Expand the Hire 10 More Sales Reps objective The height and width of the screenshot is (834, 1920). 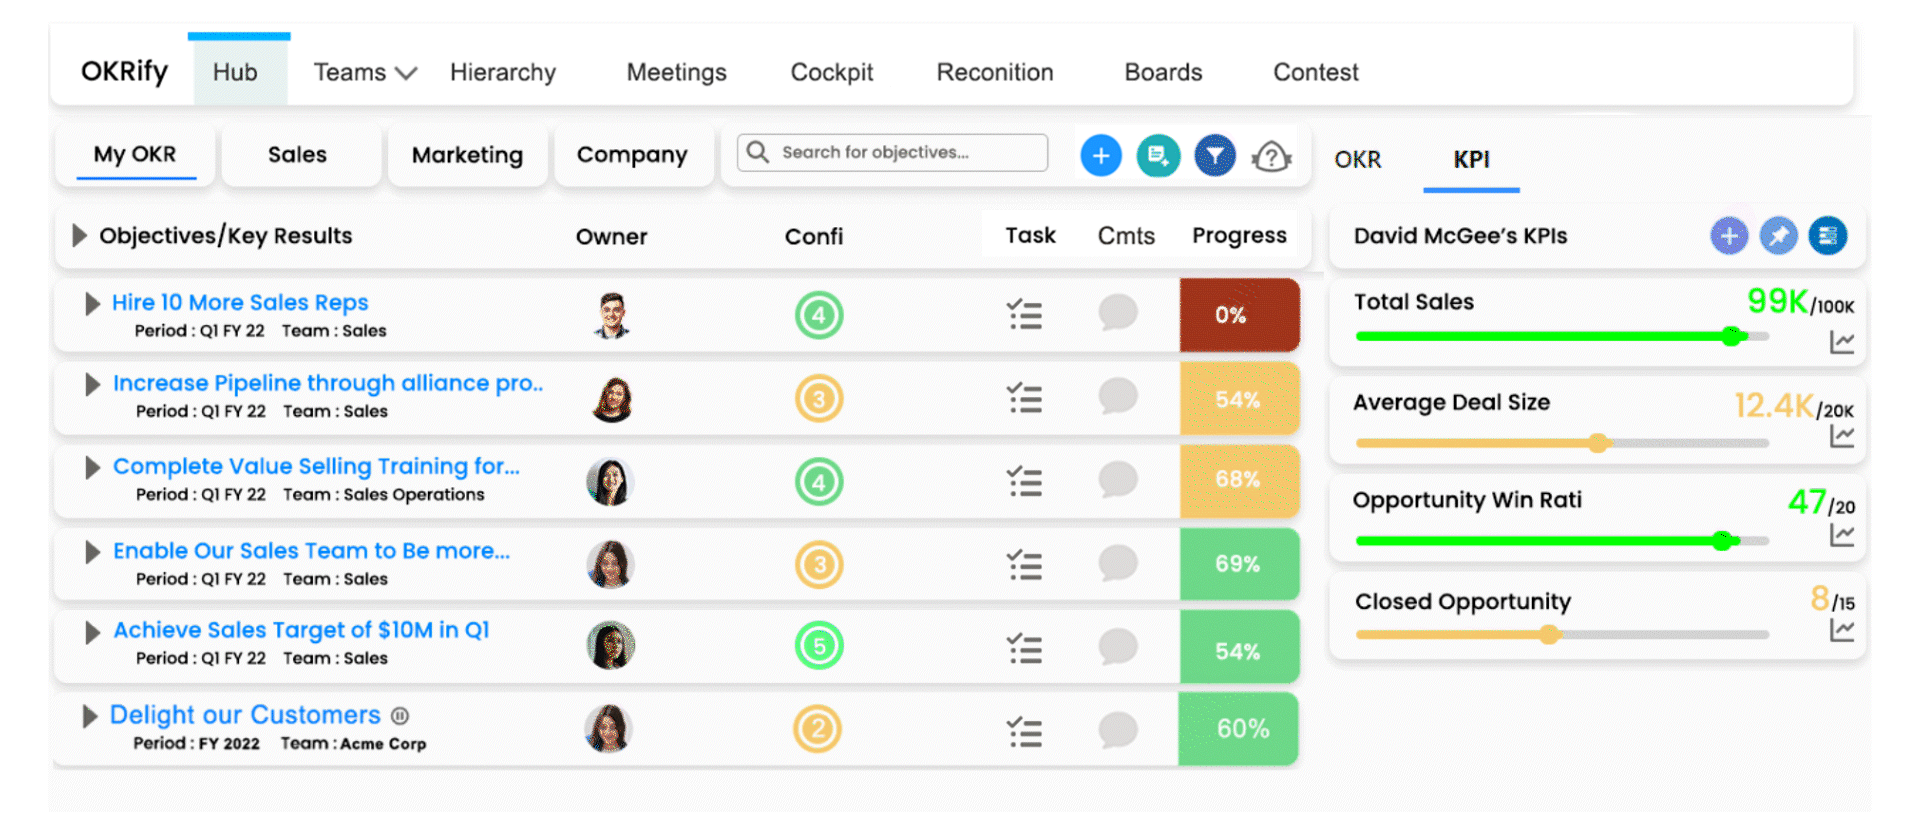tap(92, 304)
